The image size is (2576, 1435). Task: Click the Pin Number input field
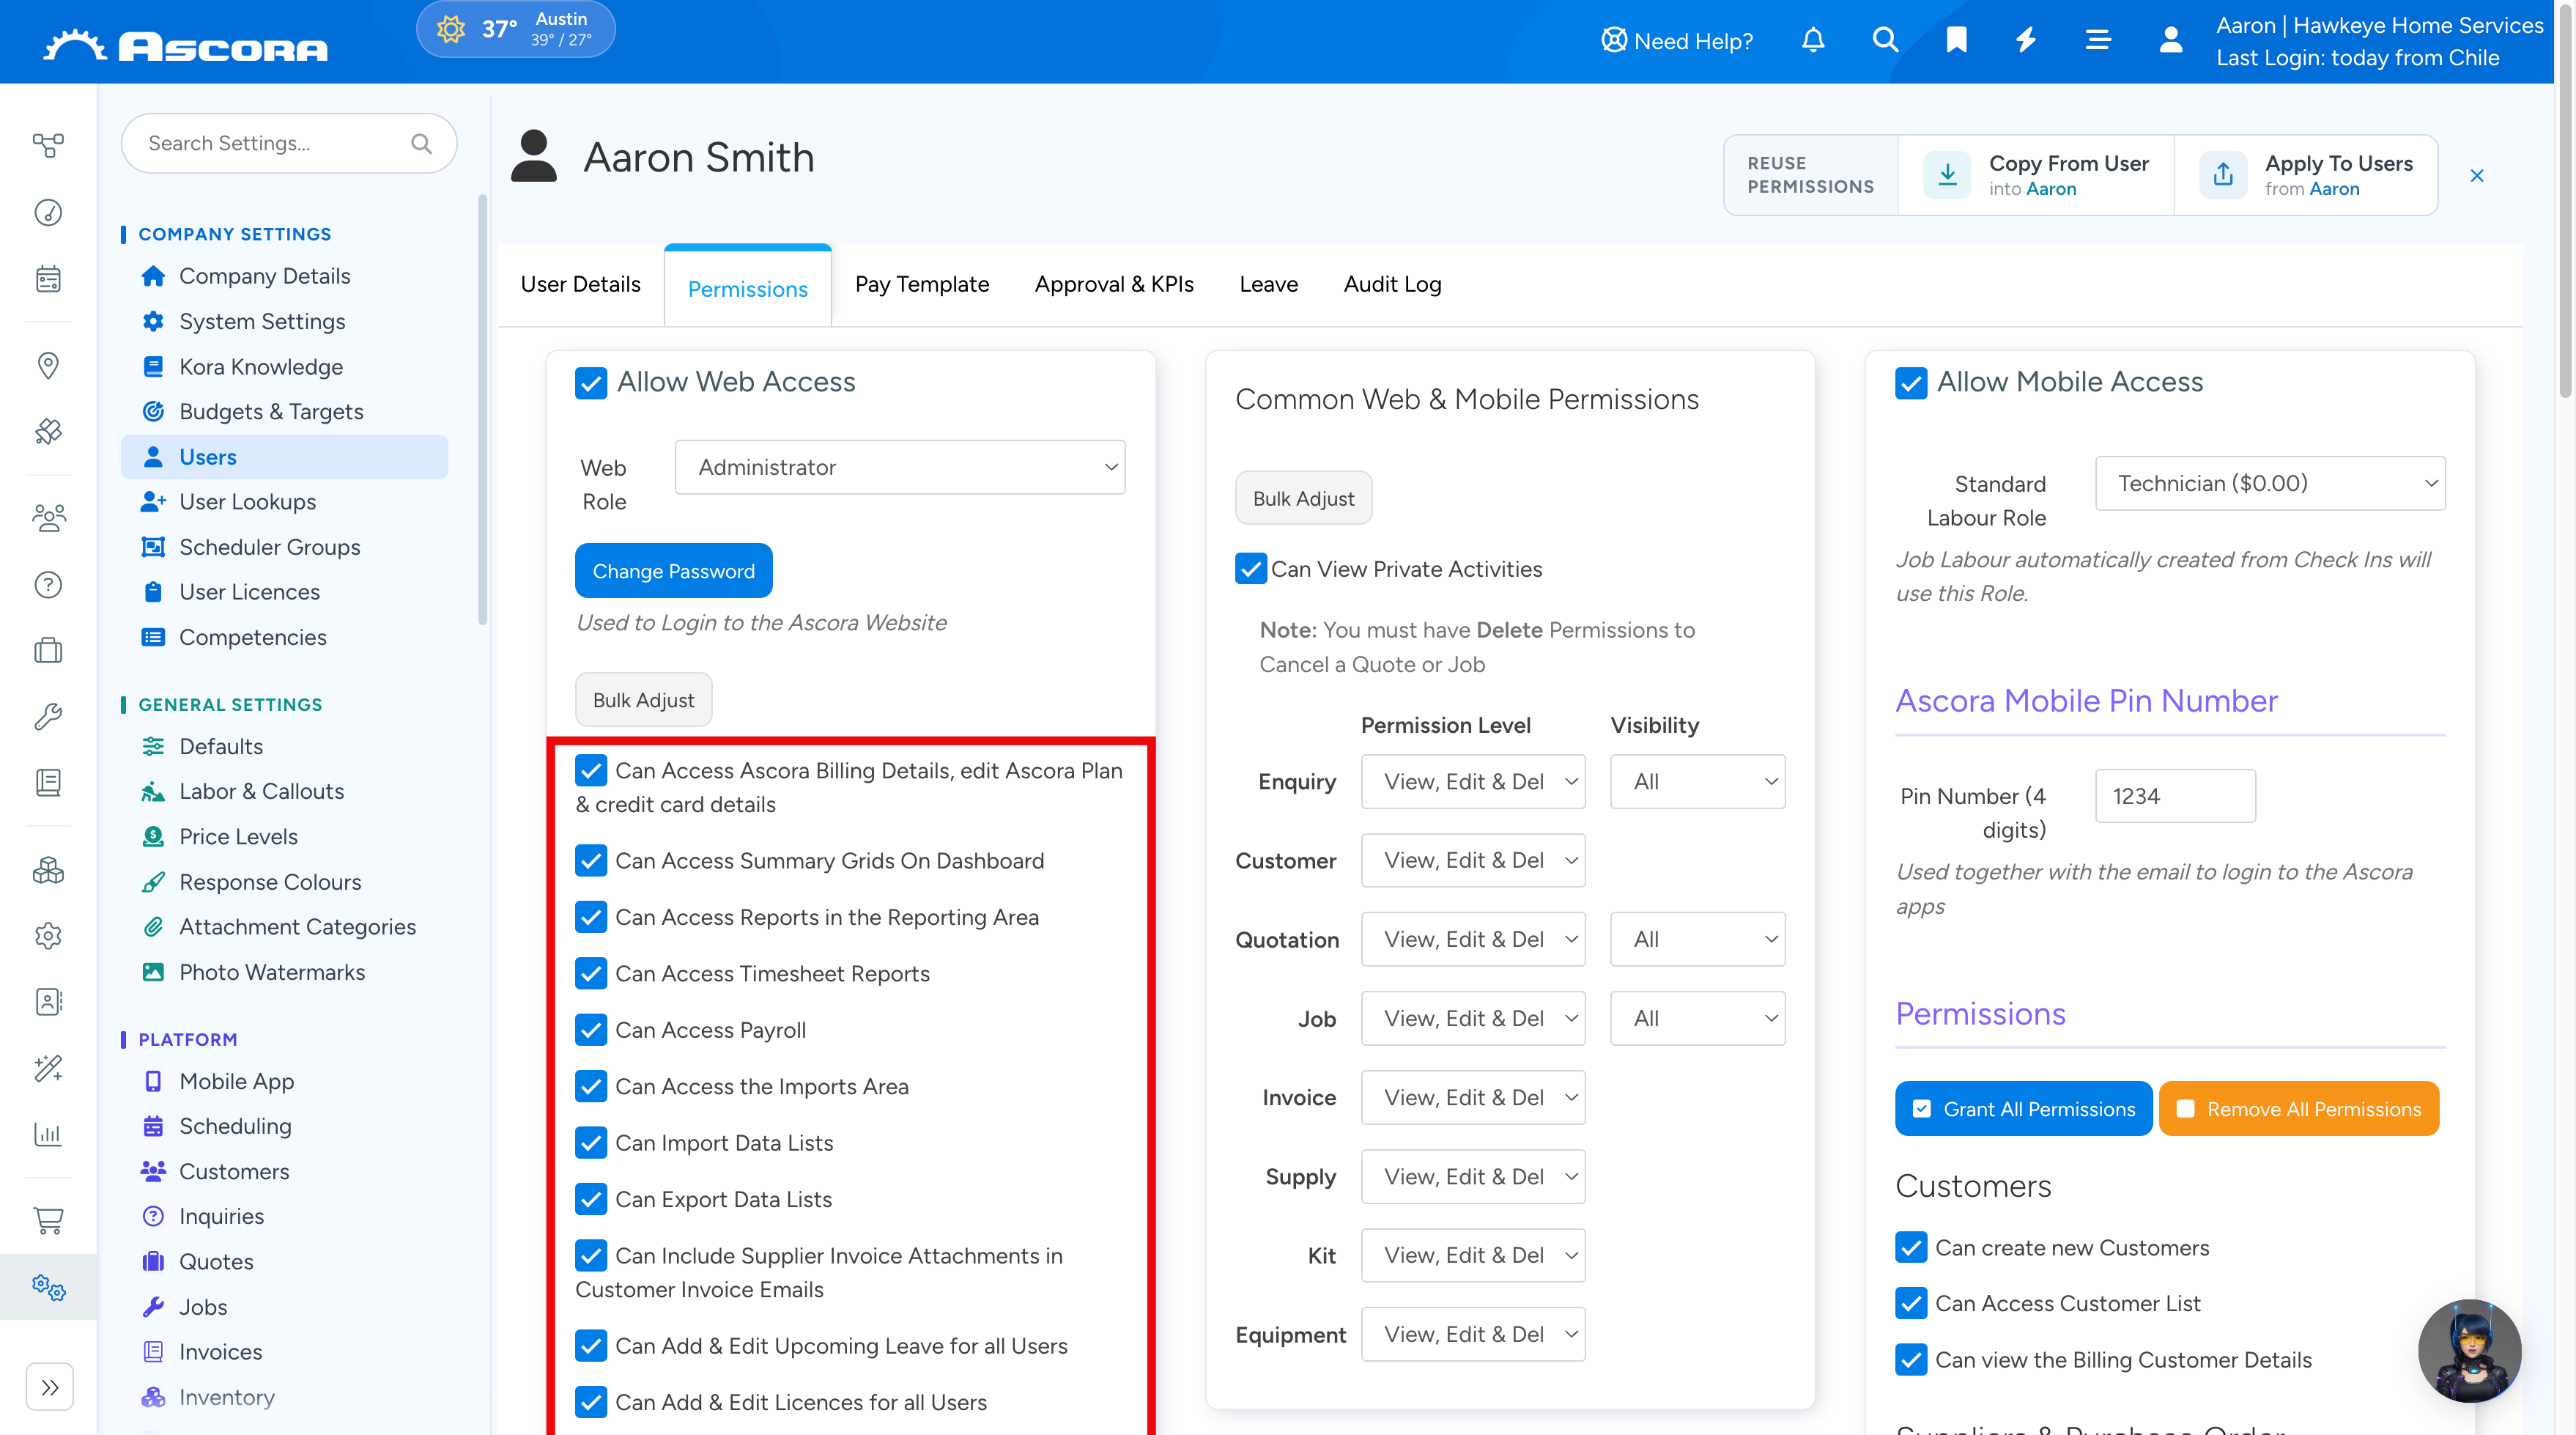2175,796
